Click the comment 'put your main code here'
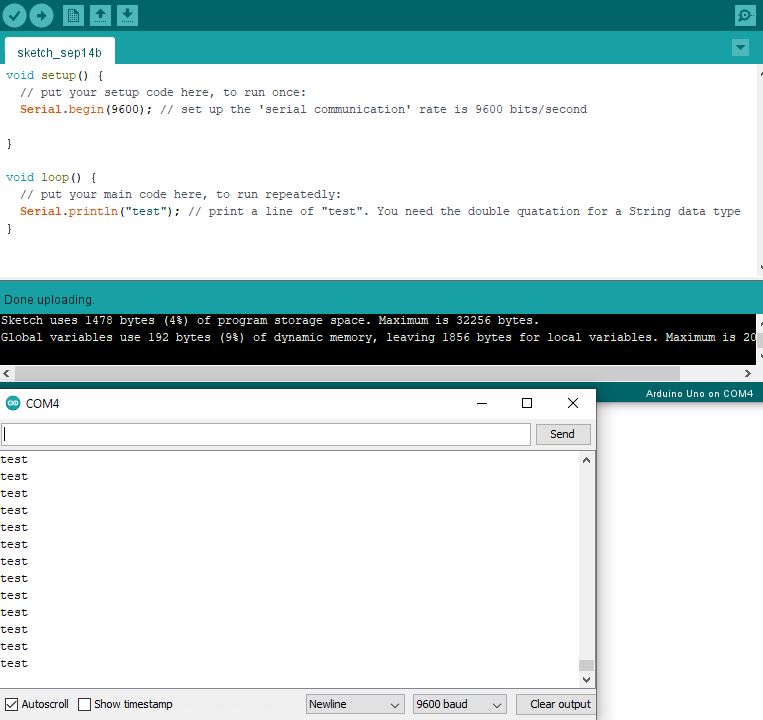Image resolution: width=763 pixels, height=720 pixels. [181, 195]
